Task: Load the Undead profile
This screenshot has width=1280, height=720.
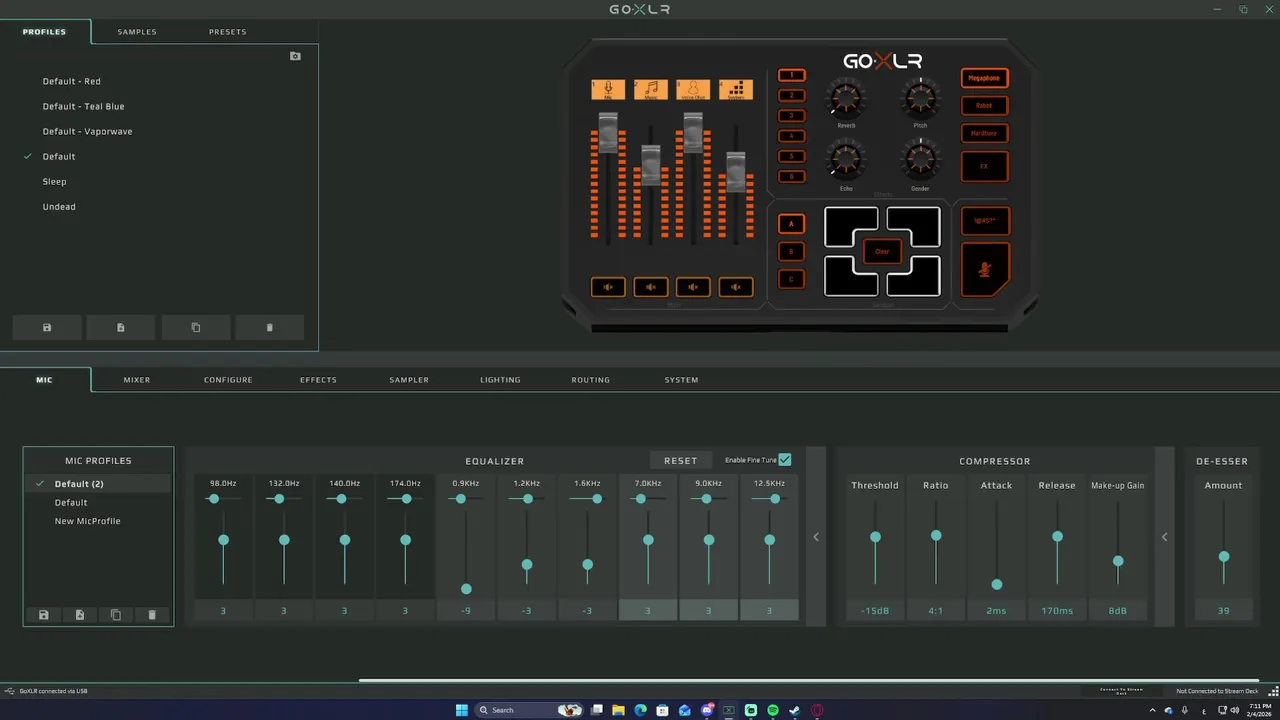Action: [x=59, y=207]
